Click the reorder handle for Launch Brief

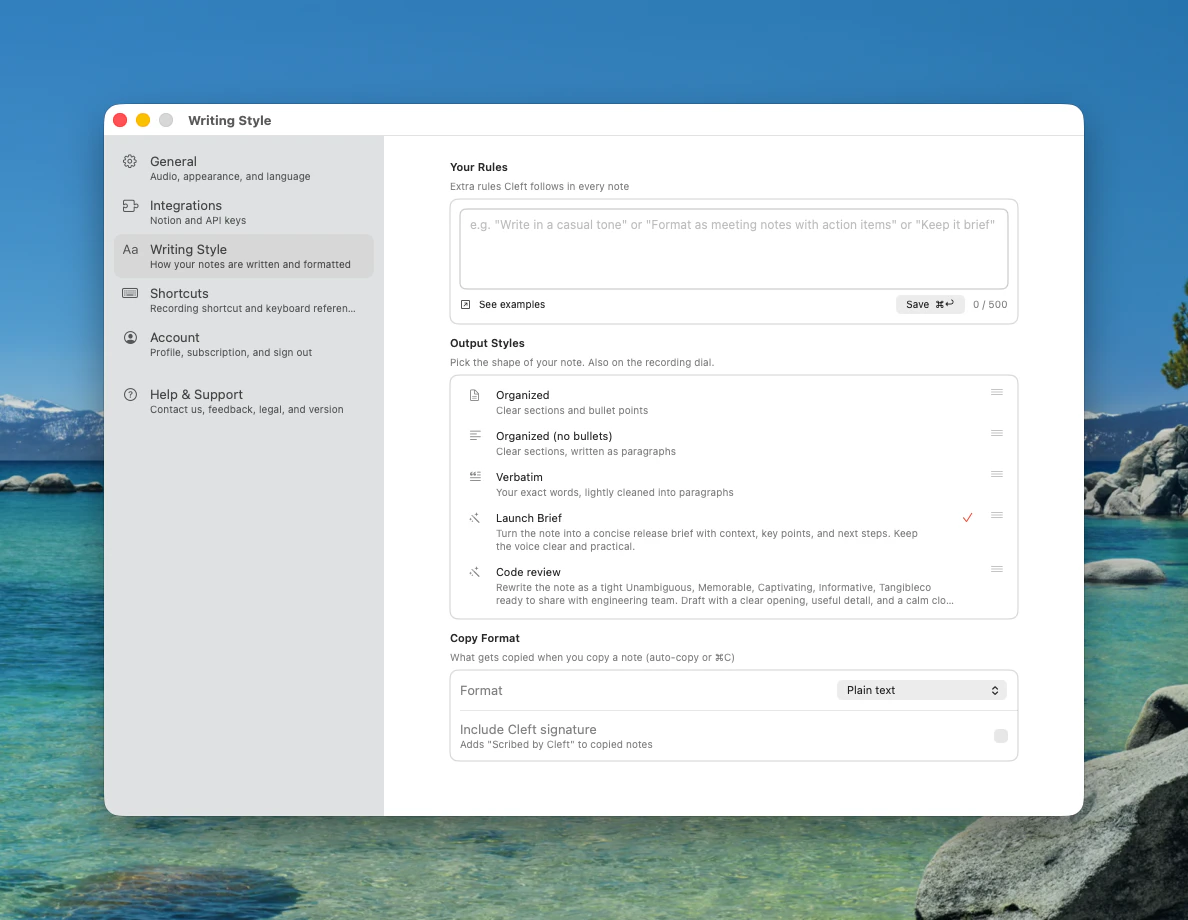(x=997, y=515)
